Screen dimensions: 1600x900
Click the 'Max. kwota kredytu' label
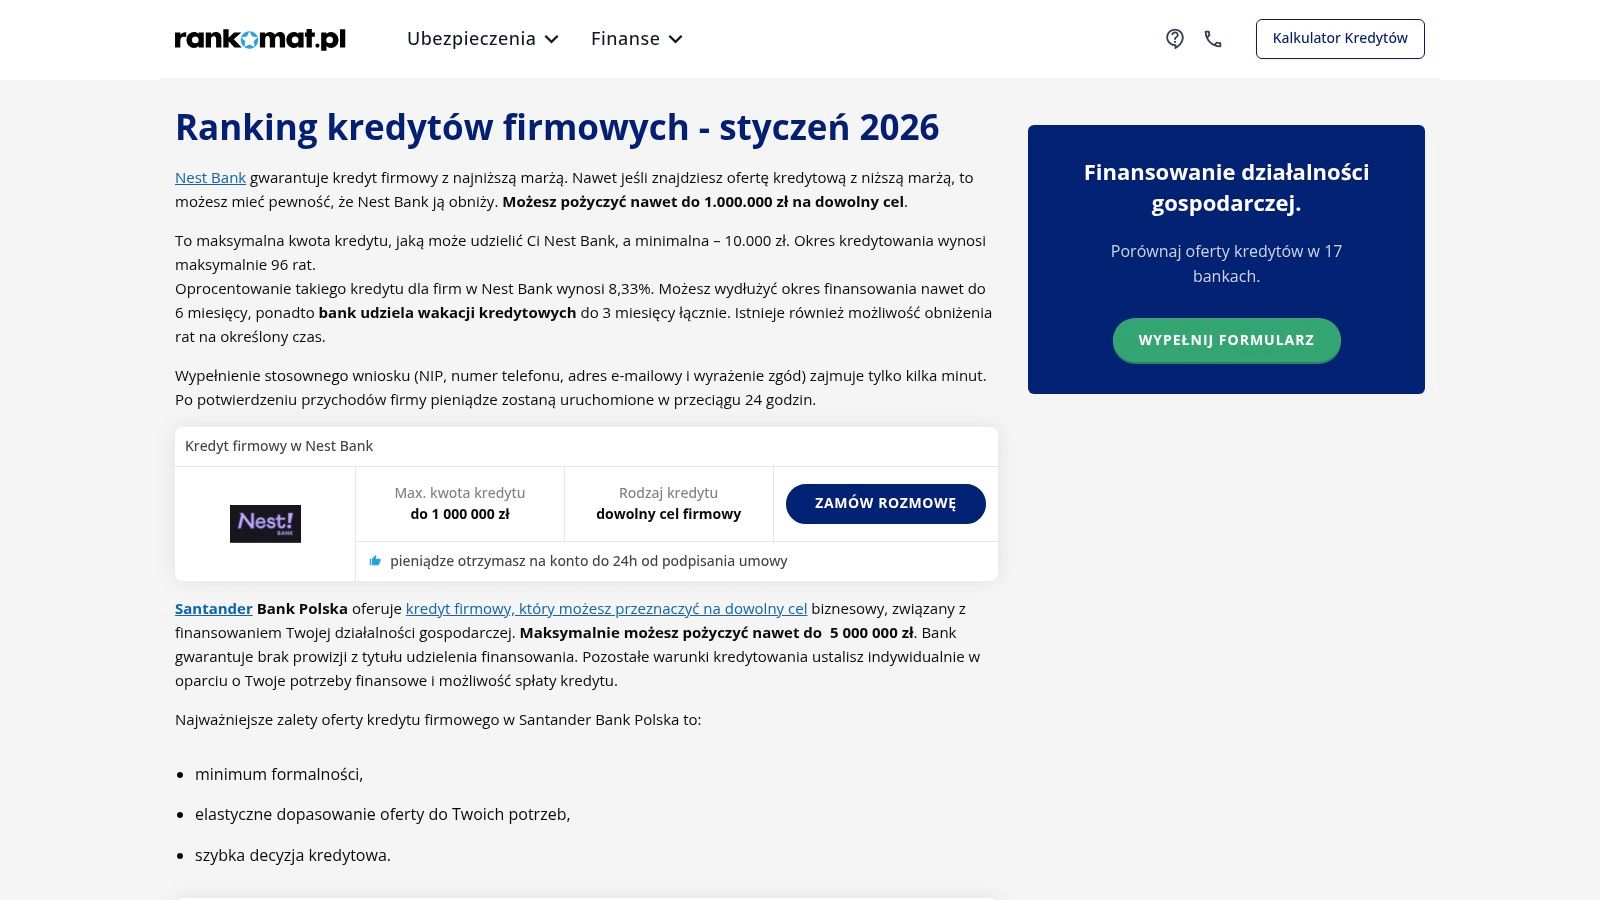[460, 493]
